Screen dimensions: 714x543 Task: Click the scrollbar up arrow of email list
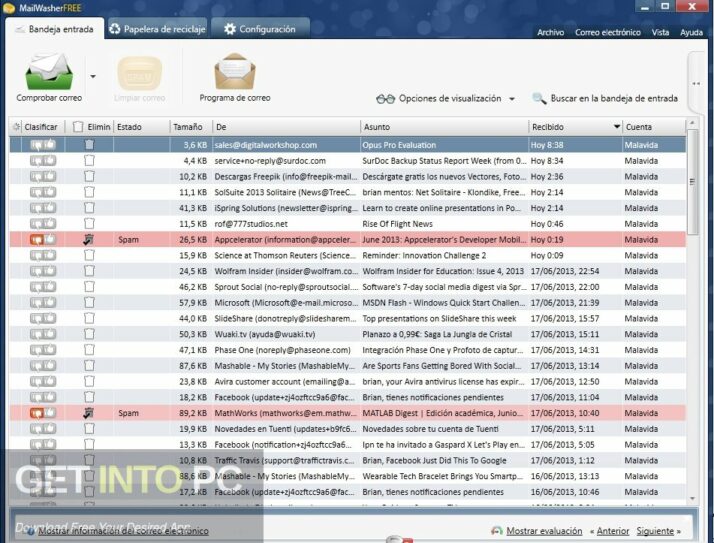click(692, 123)
